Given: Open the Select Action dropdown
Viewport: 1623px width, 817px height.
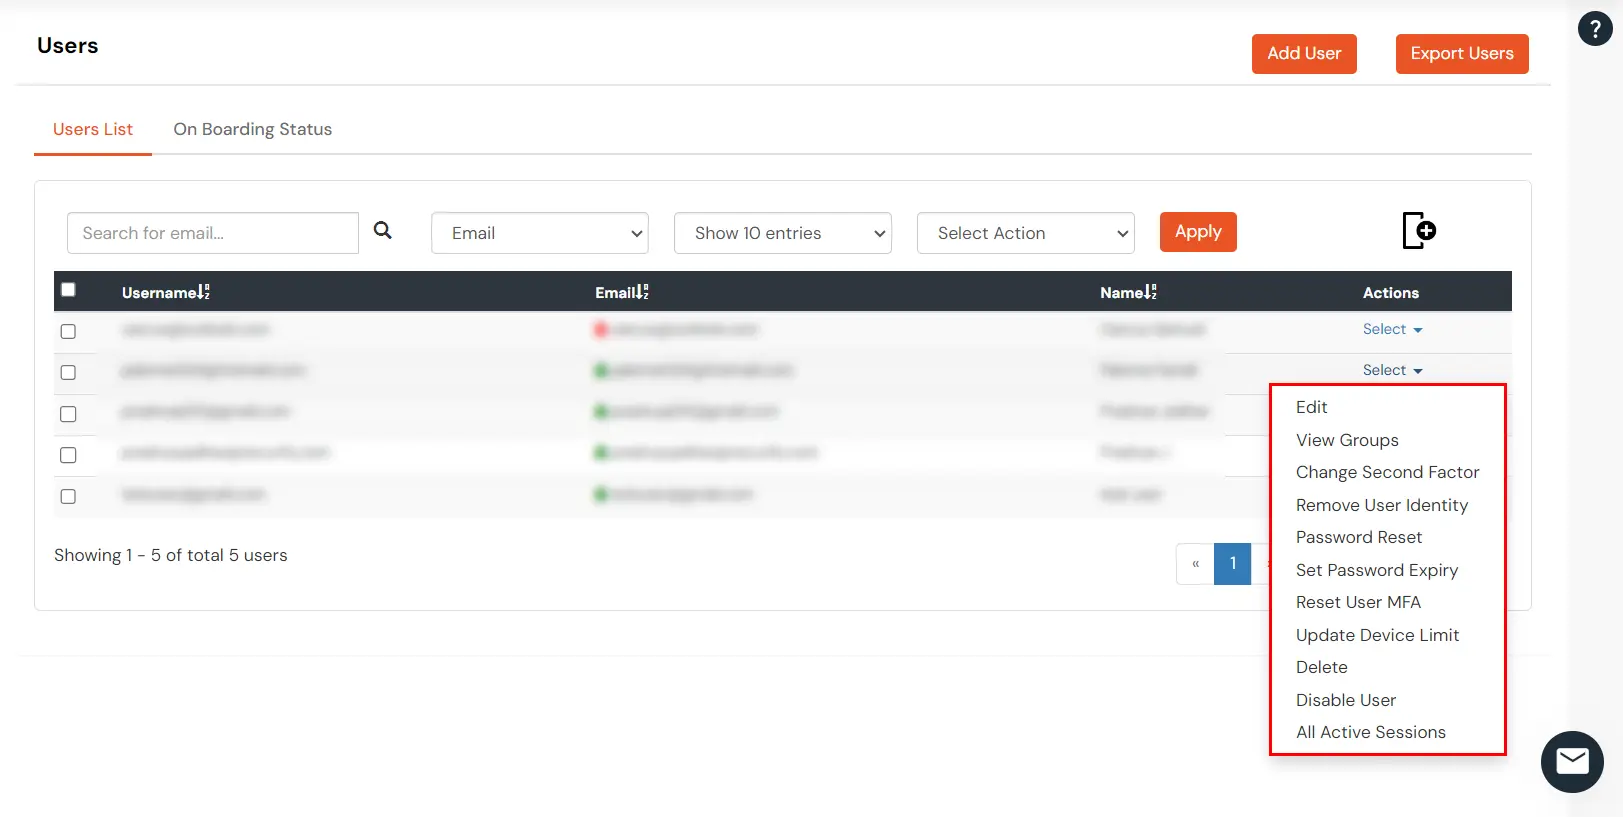Looking at the screenshot, I should [1026, 233].
